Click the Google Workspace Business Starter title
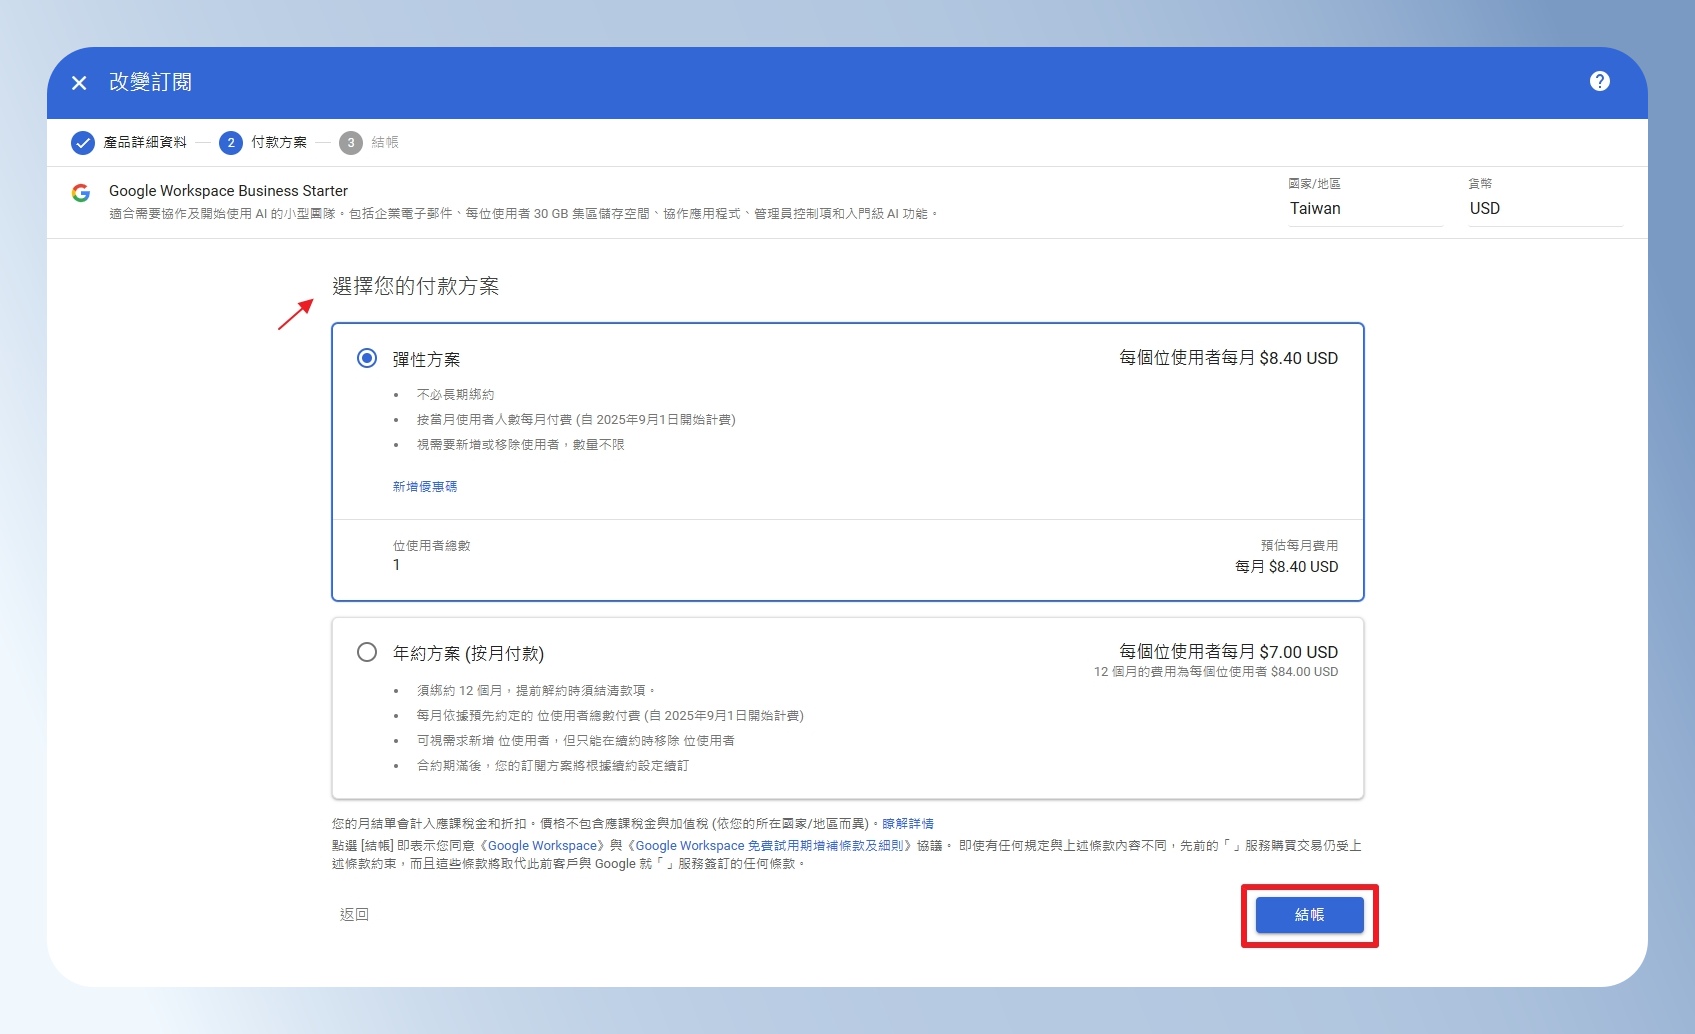Screen dimensions: 1695x1034 228,191
